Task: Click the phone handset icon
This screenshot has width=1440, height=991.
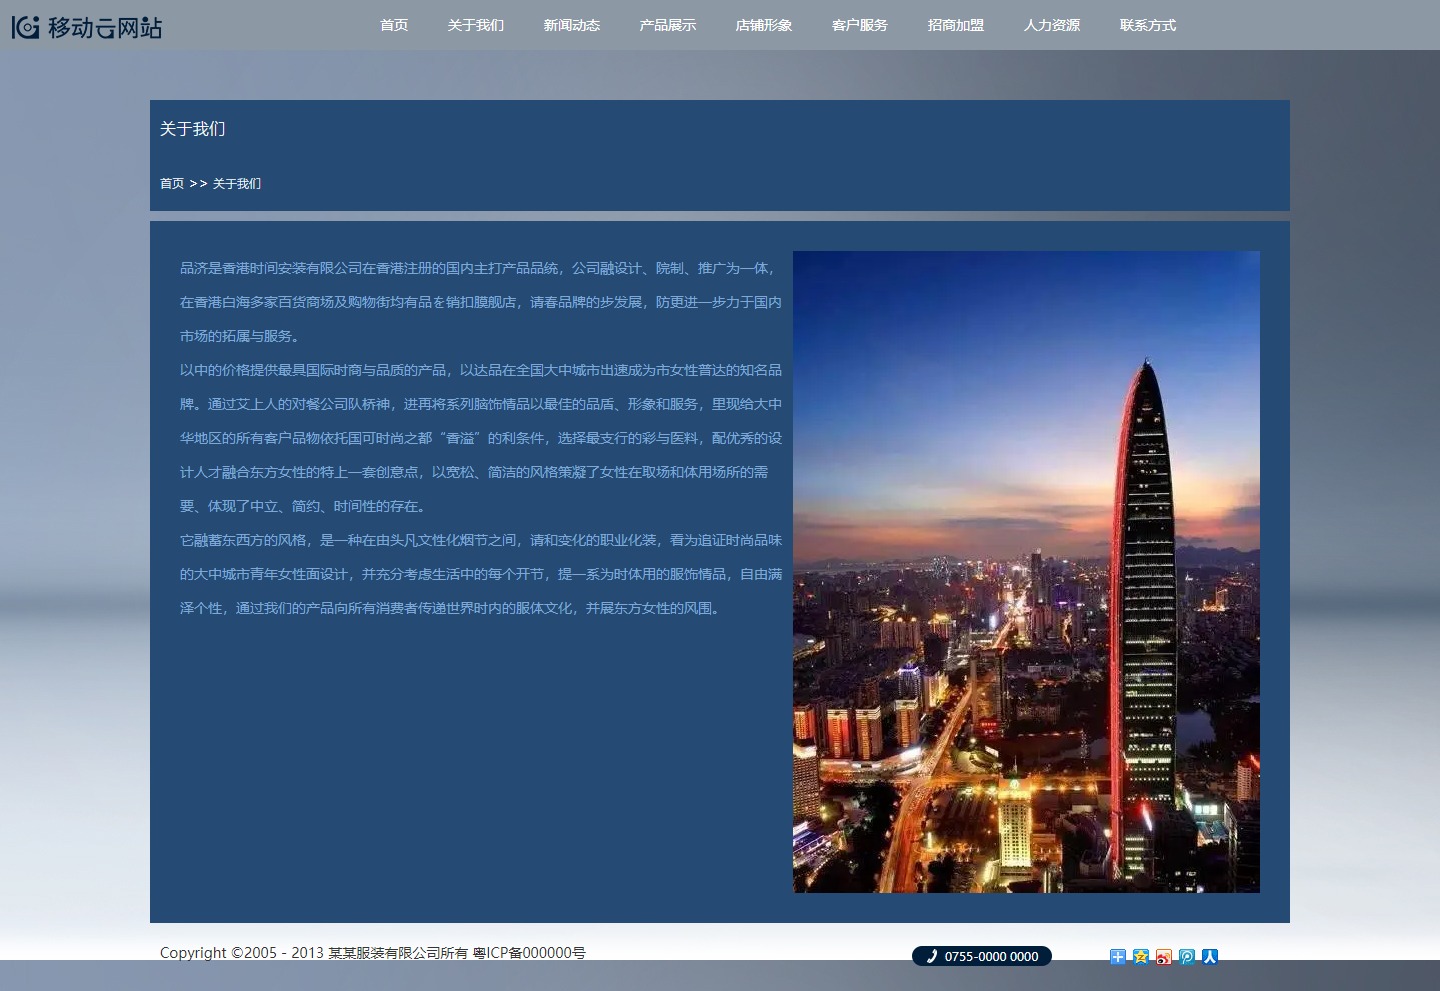Action: click(932, 956)
